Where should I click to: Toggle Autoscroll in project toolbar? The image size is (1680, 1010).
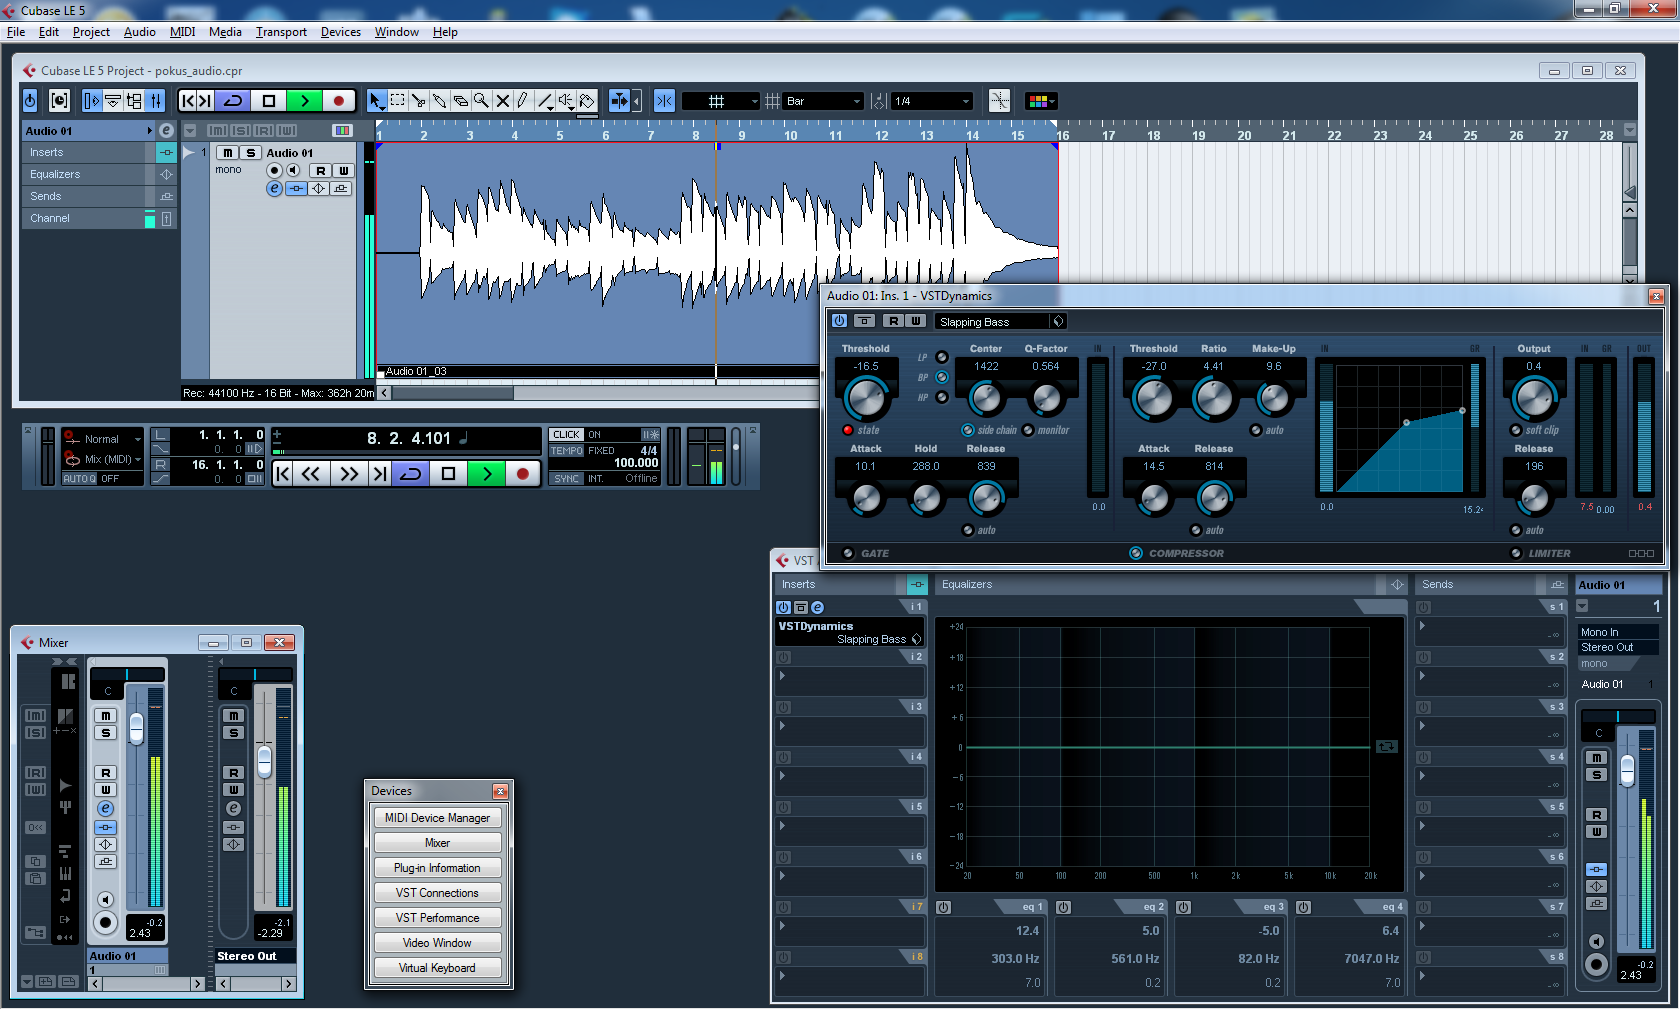coord(619,101)
